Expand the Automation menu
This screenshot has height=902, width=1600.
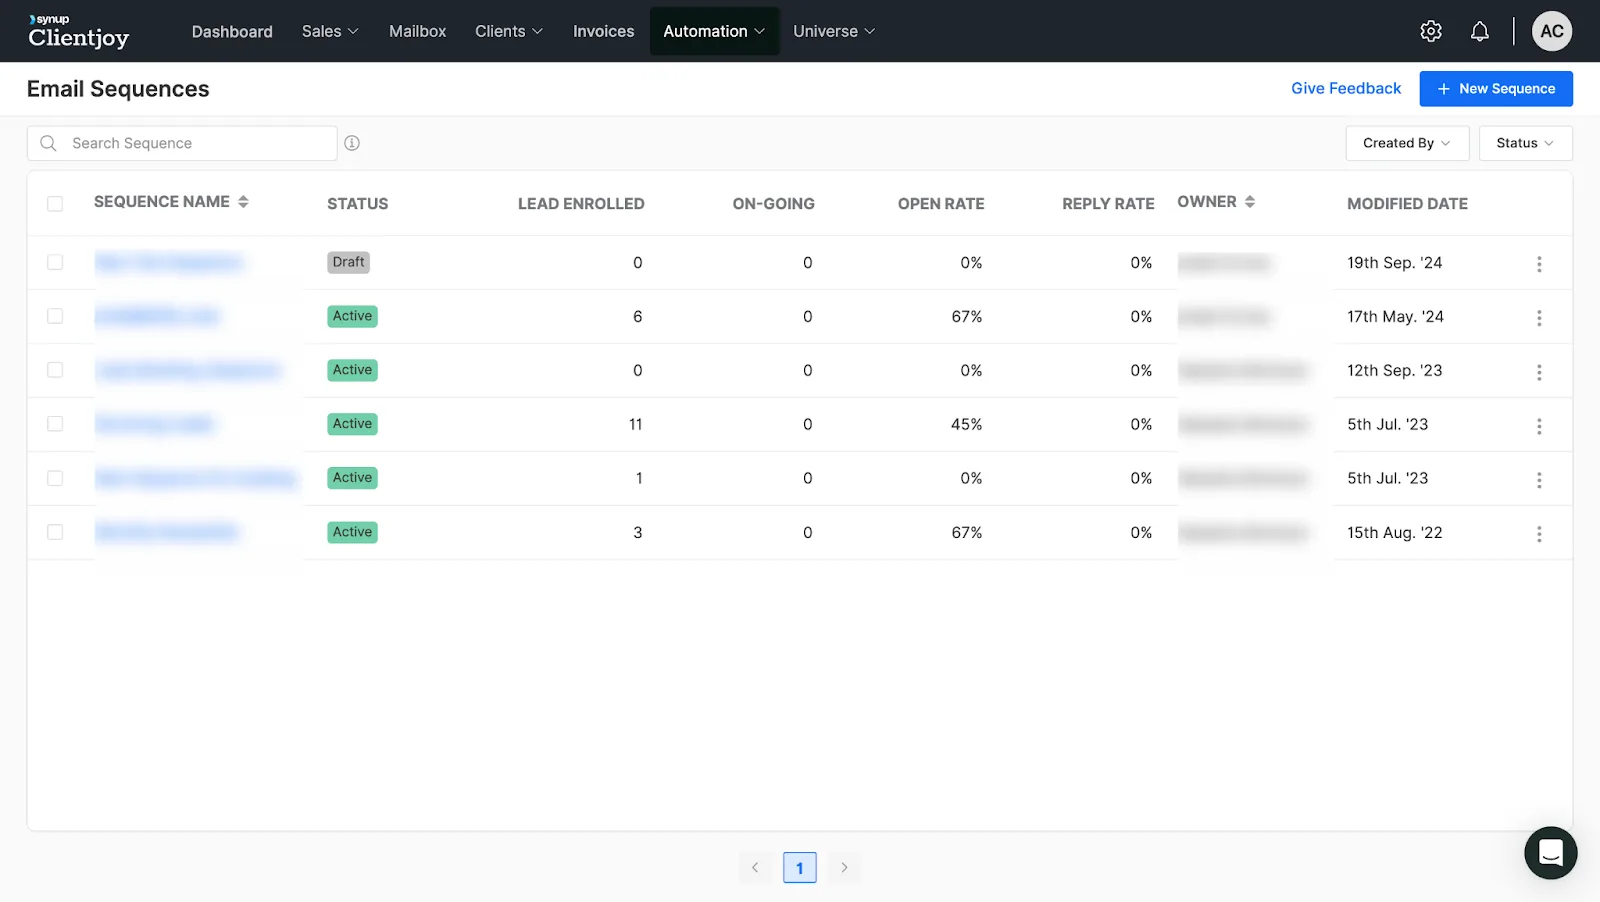(x=714, y=31)
